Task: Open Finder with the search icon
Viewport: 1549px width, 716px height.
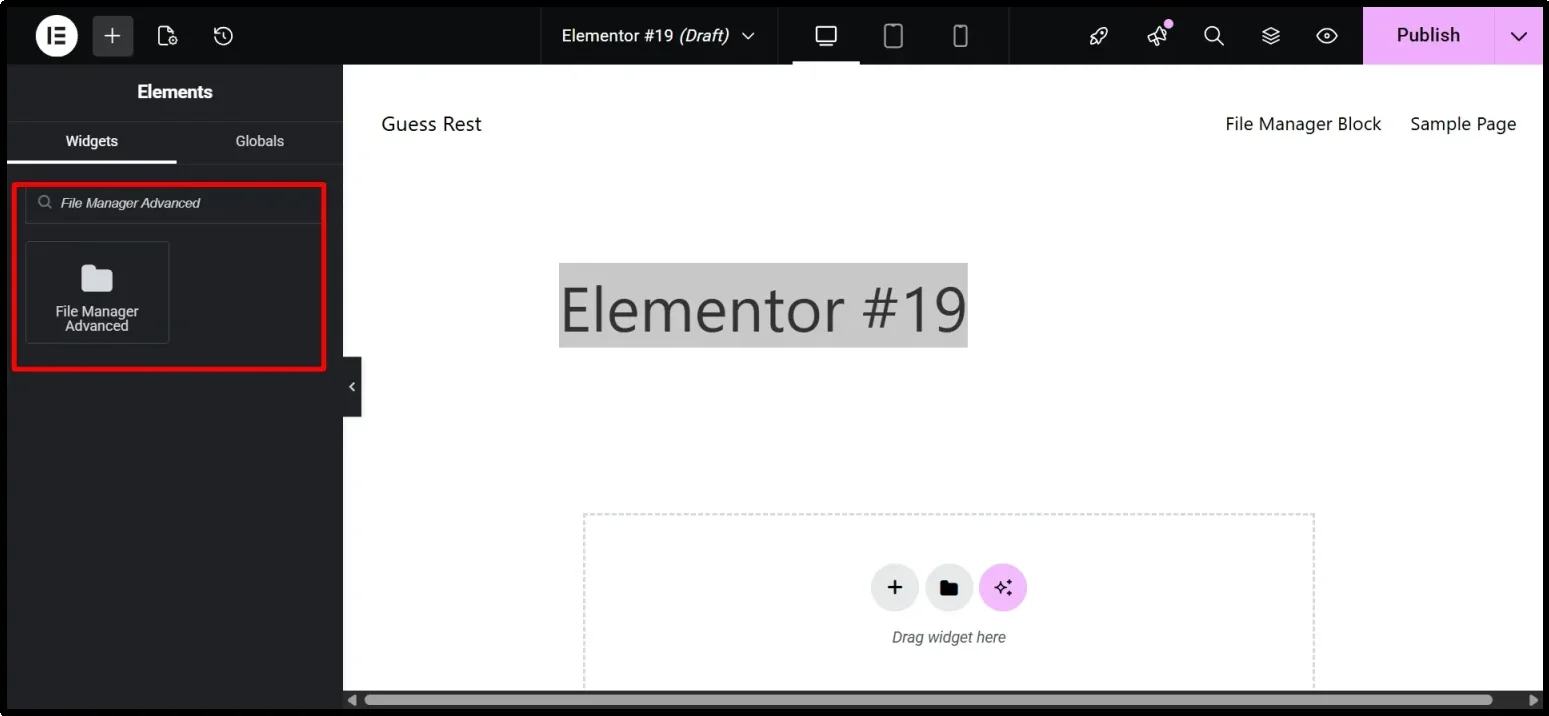Action: [1213, 35]
